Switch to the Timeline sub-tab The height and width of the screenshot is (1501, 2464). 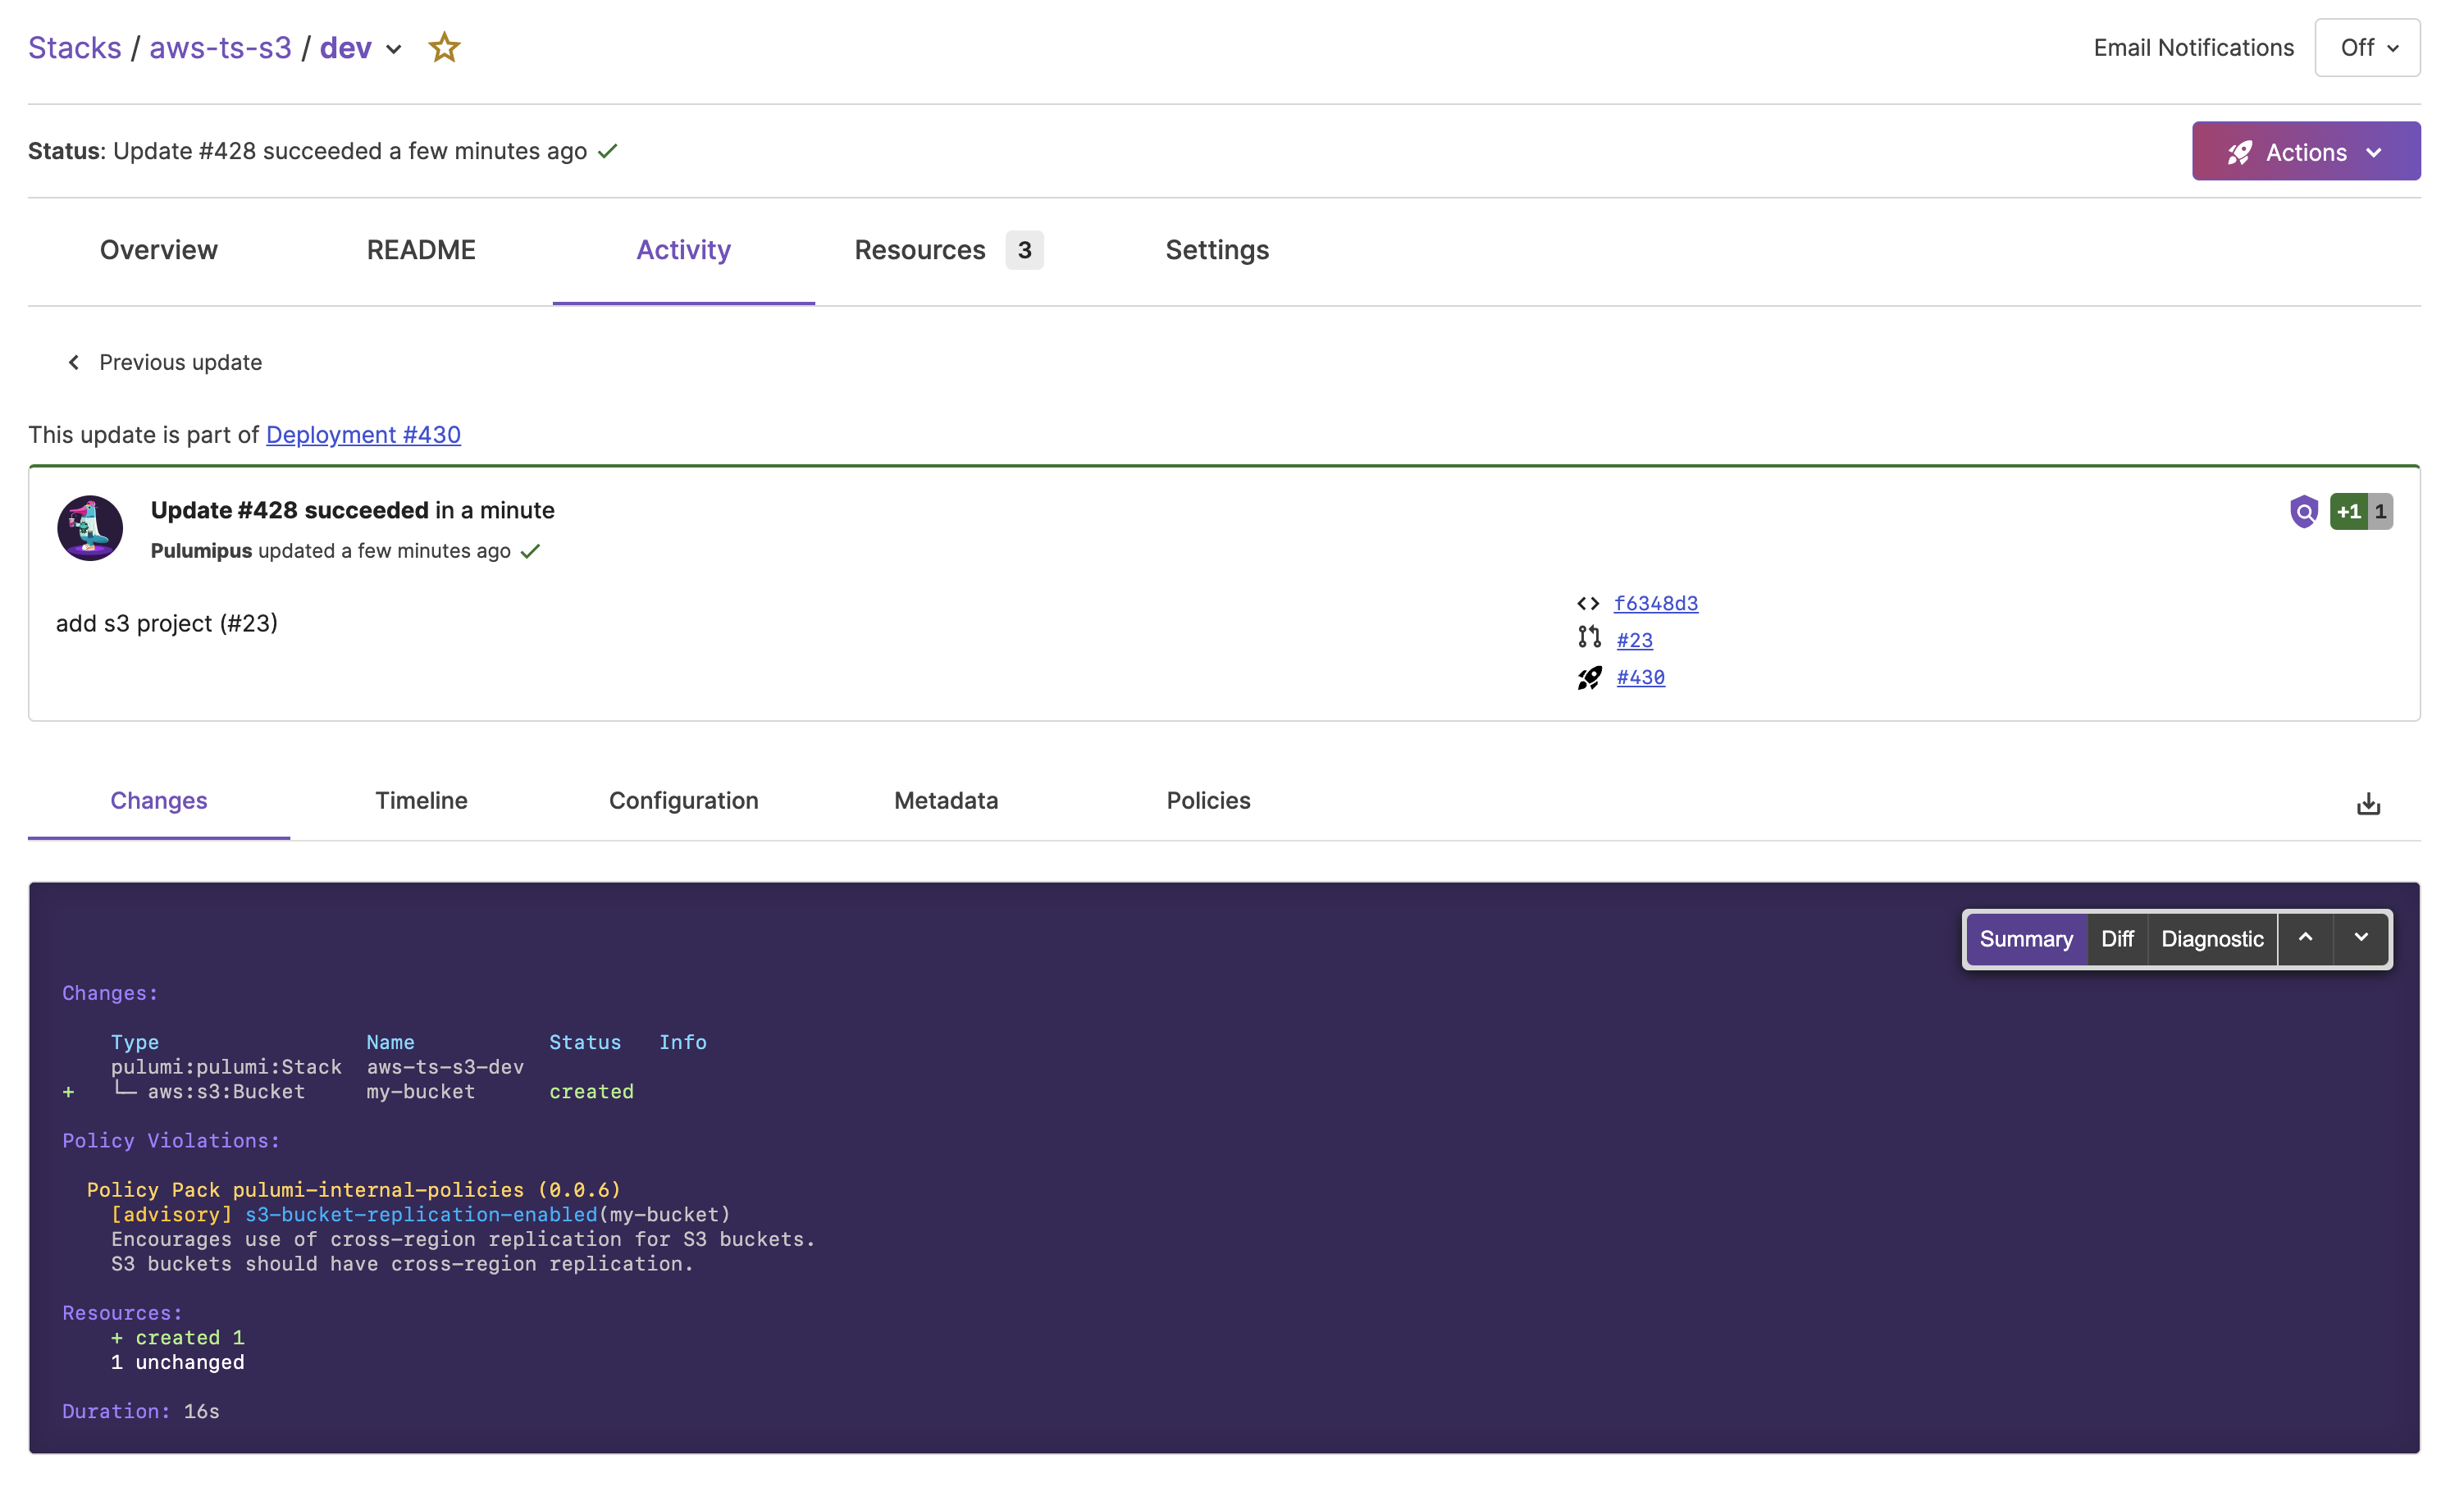pyautogui.click(x=421, y=800)
